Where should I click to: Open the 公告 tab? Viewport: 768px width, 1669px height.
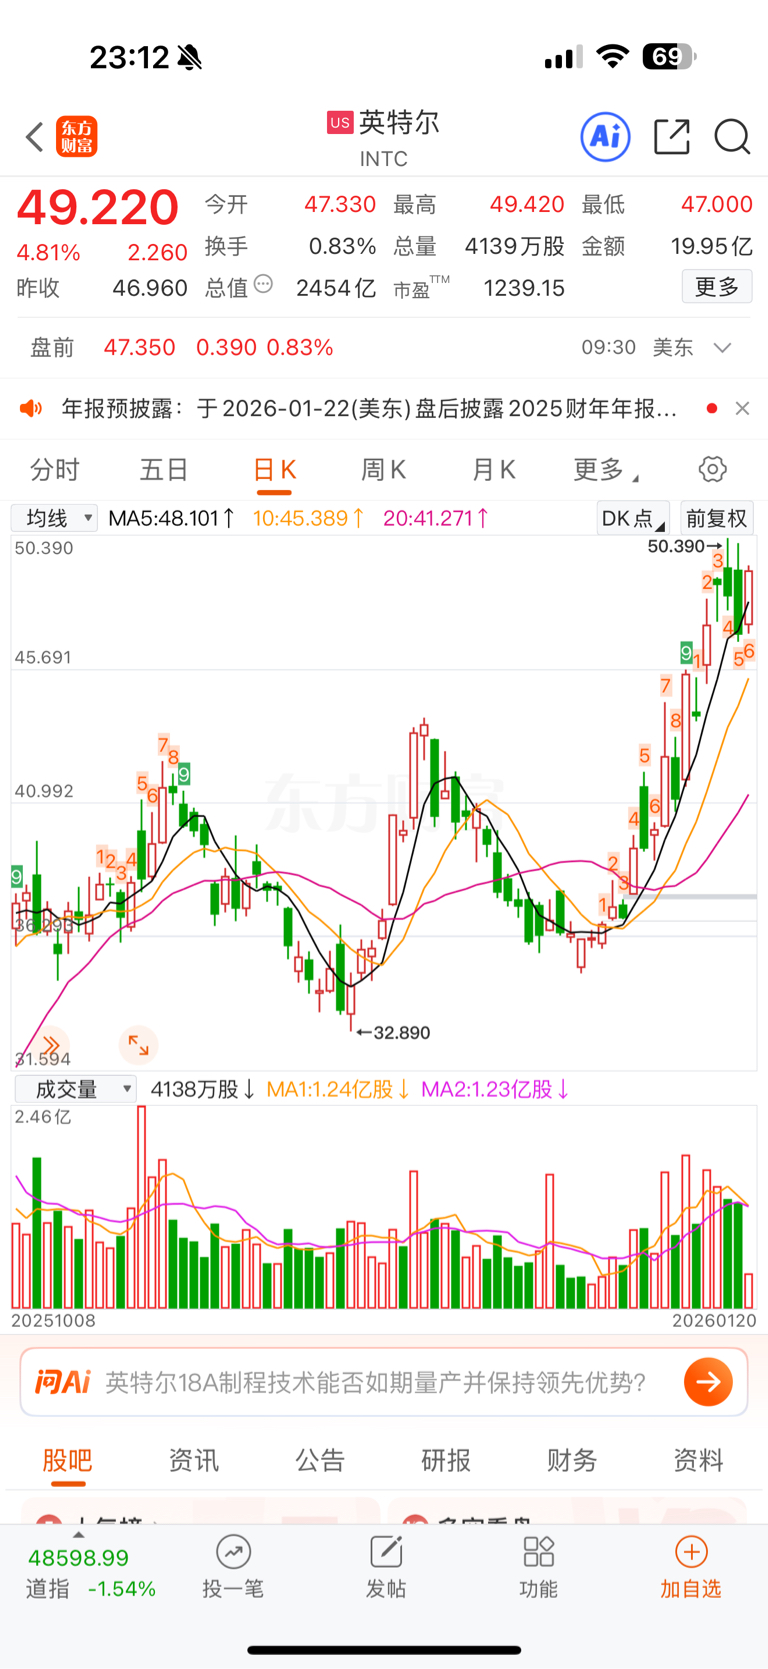coord(319,1460)
